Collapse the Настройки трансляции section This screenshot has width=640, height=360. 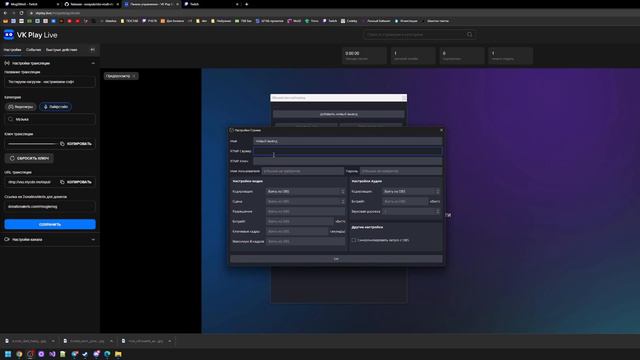[93, 63]
